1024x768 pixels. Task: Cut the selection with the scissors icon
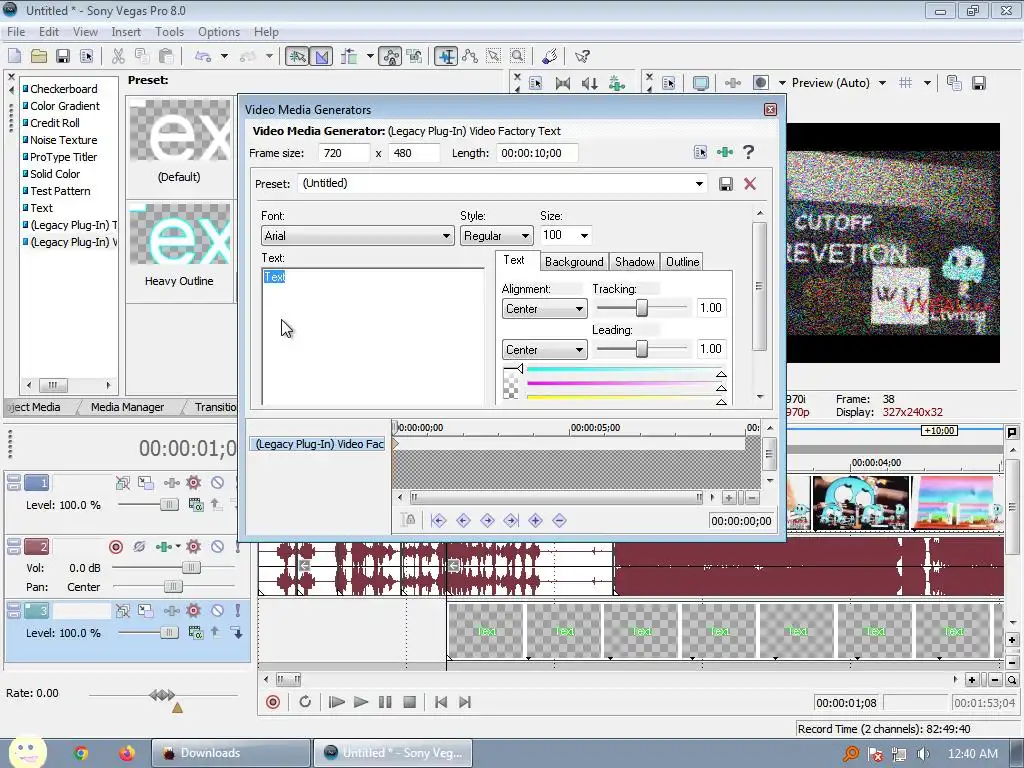[x=118, y=56]
